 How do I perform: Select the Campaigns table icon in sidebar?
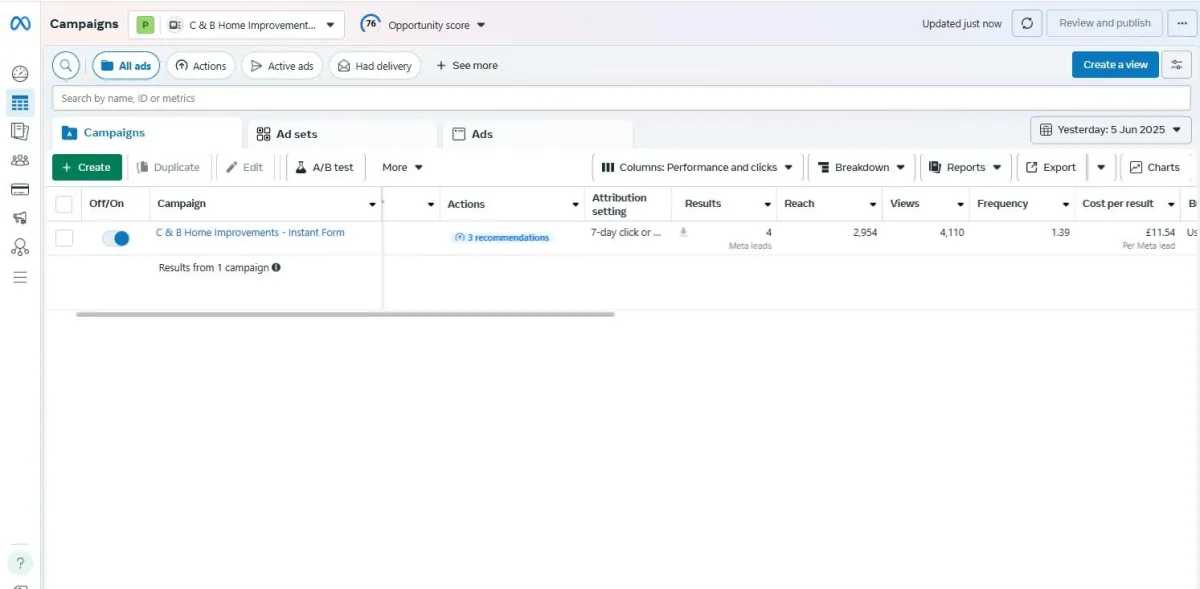pyautogui.click(x=20, y=102)
